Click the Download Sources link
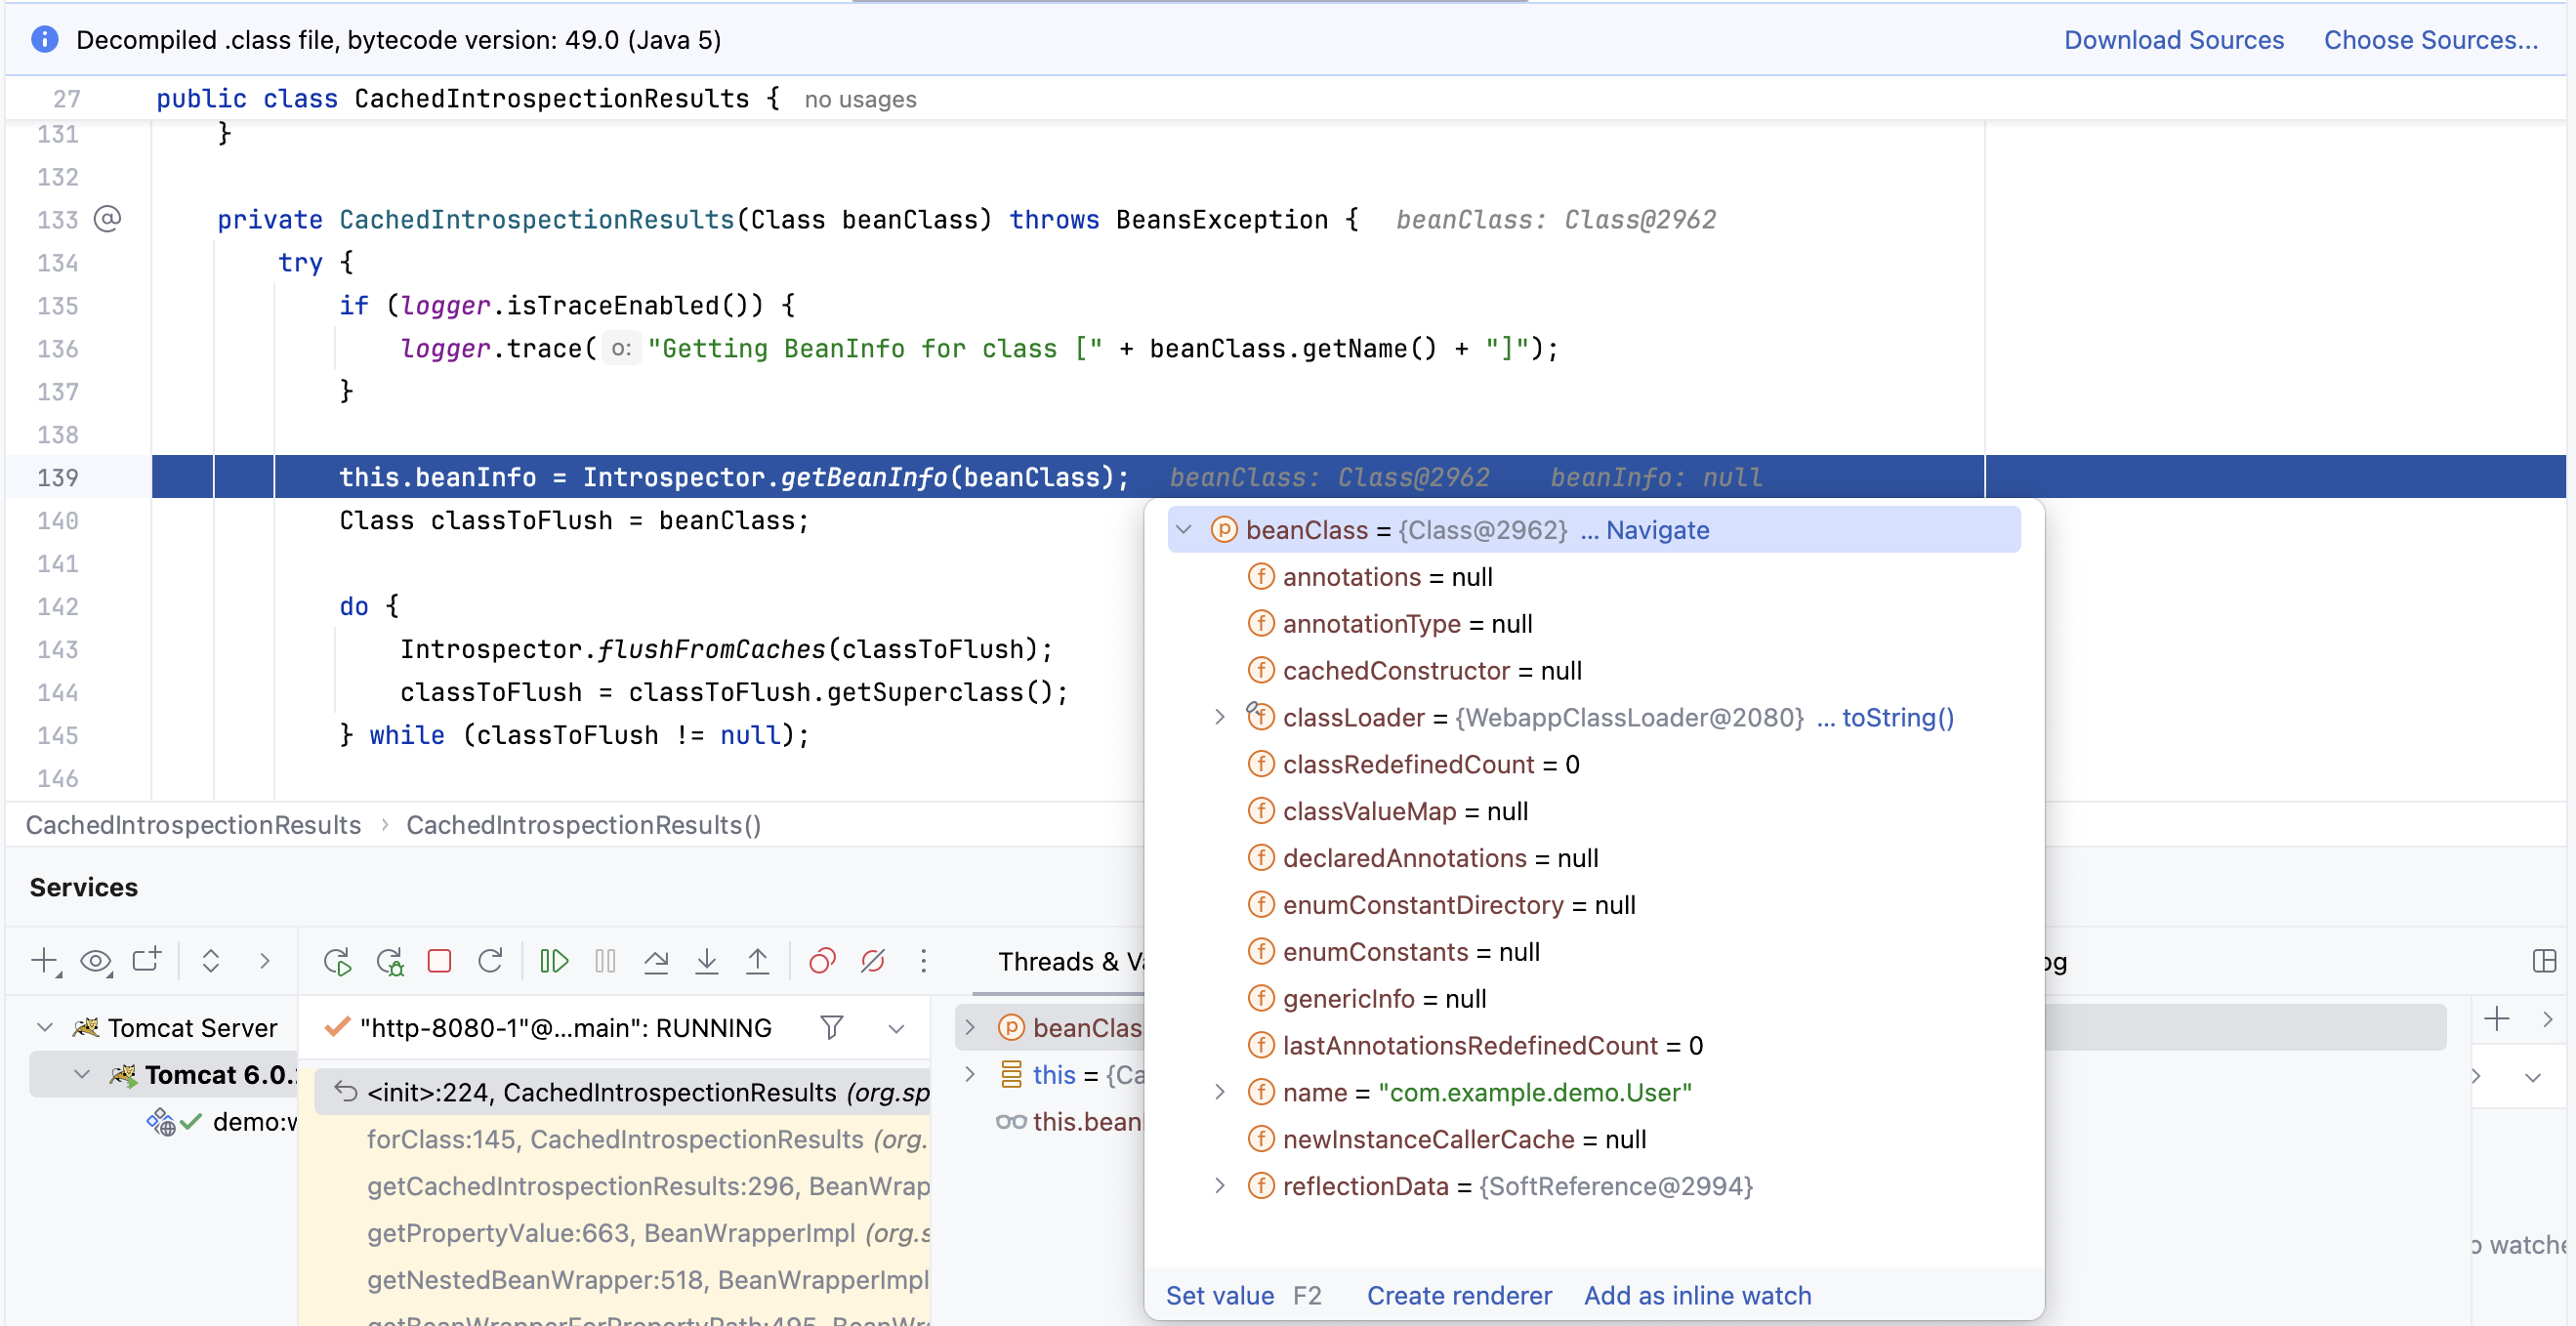 point(2174,40)
